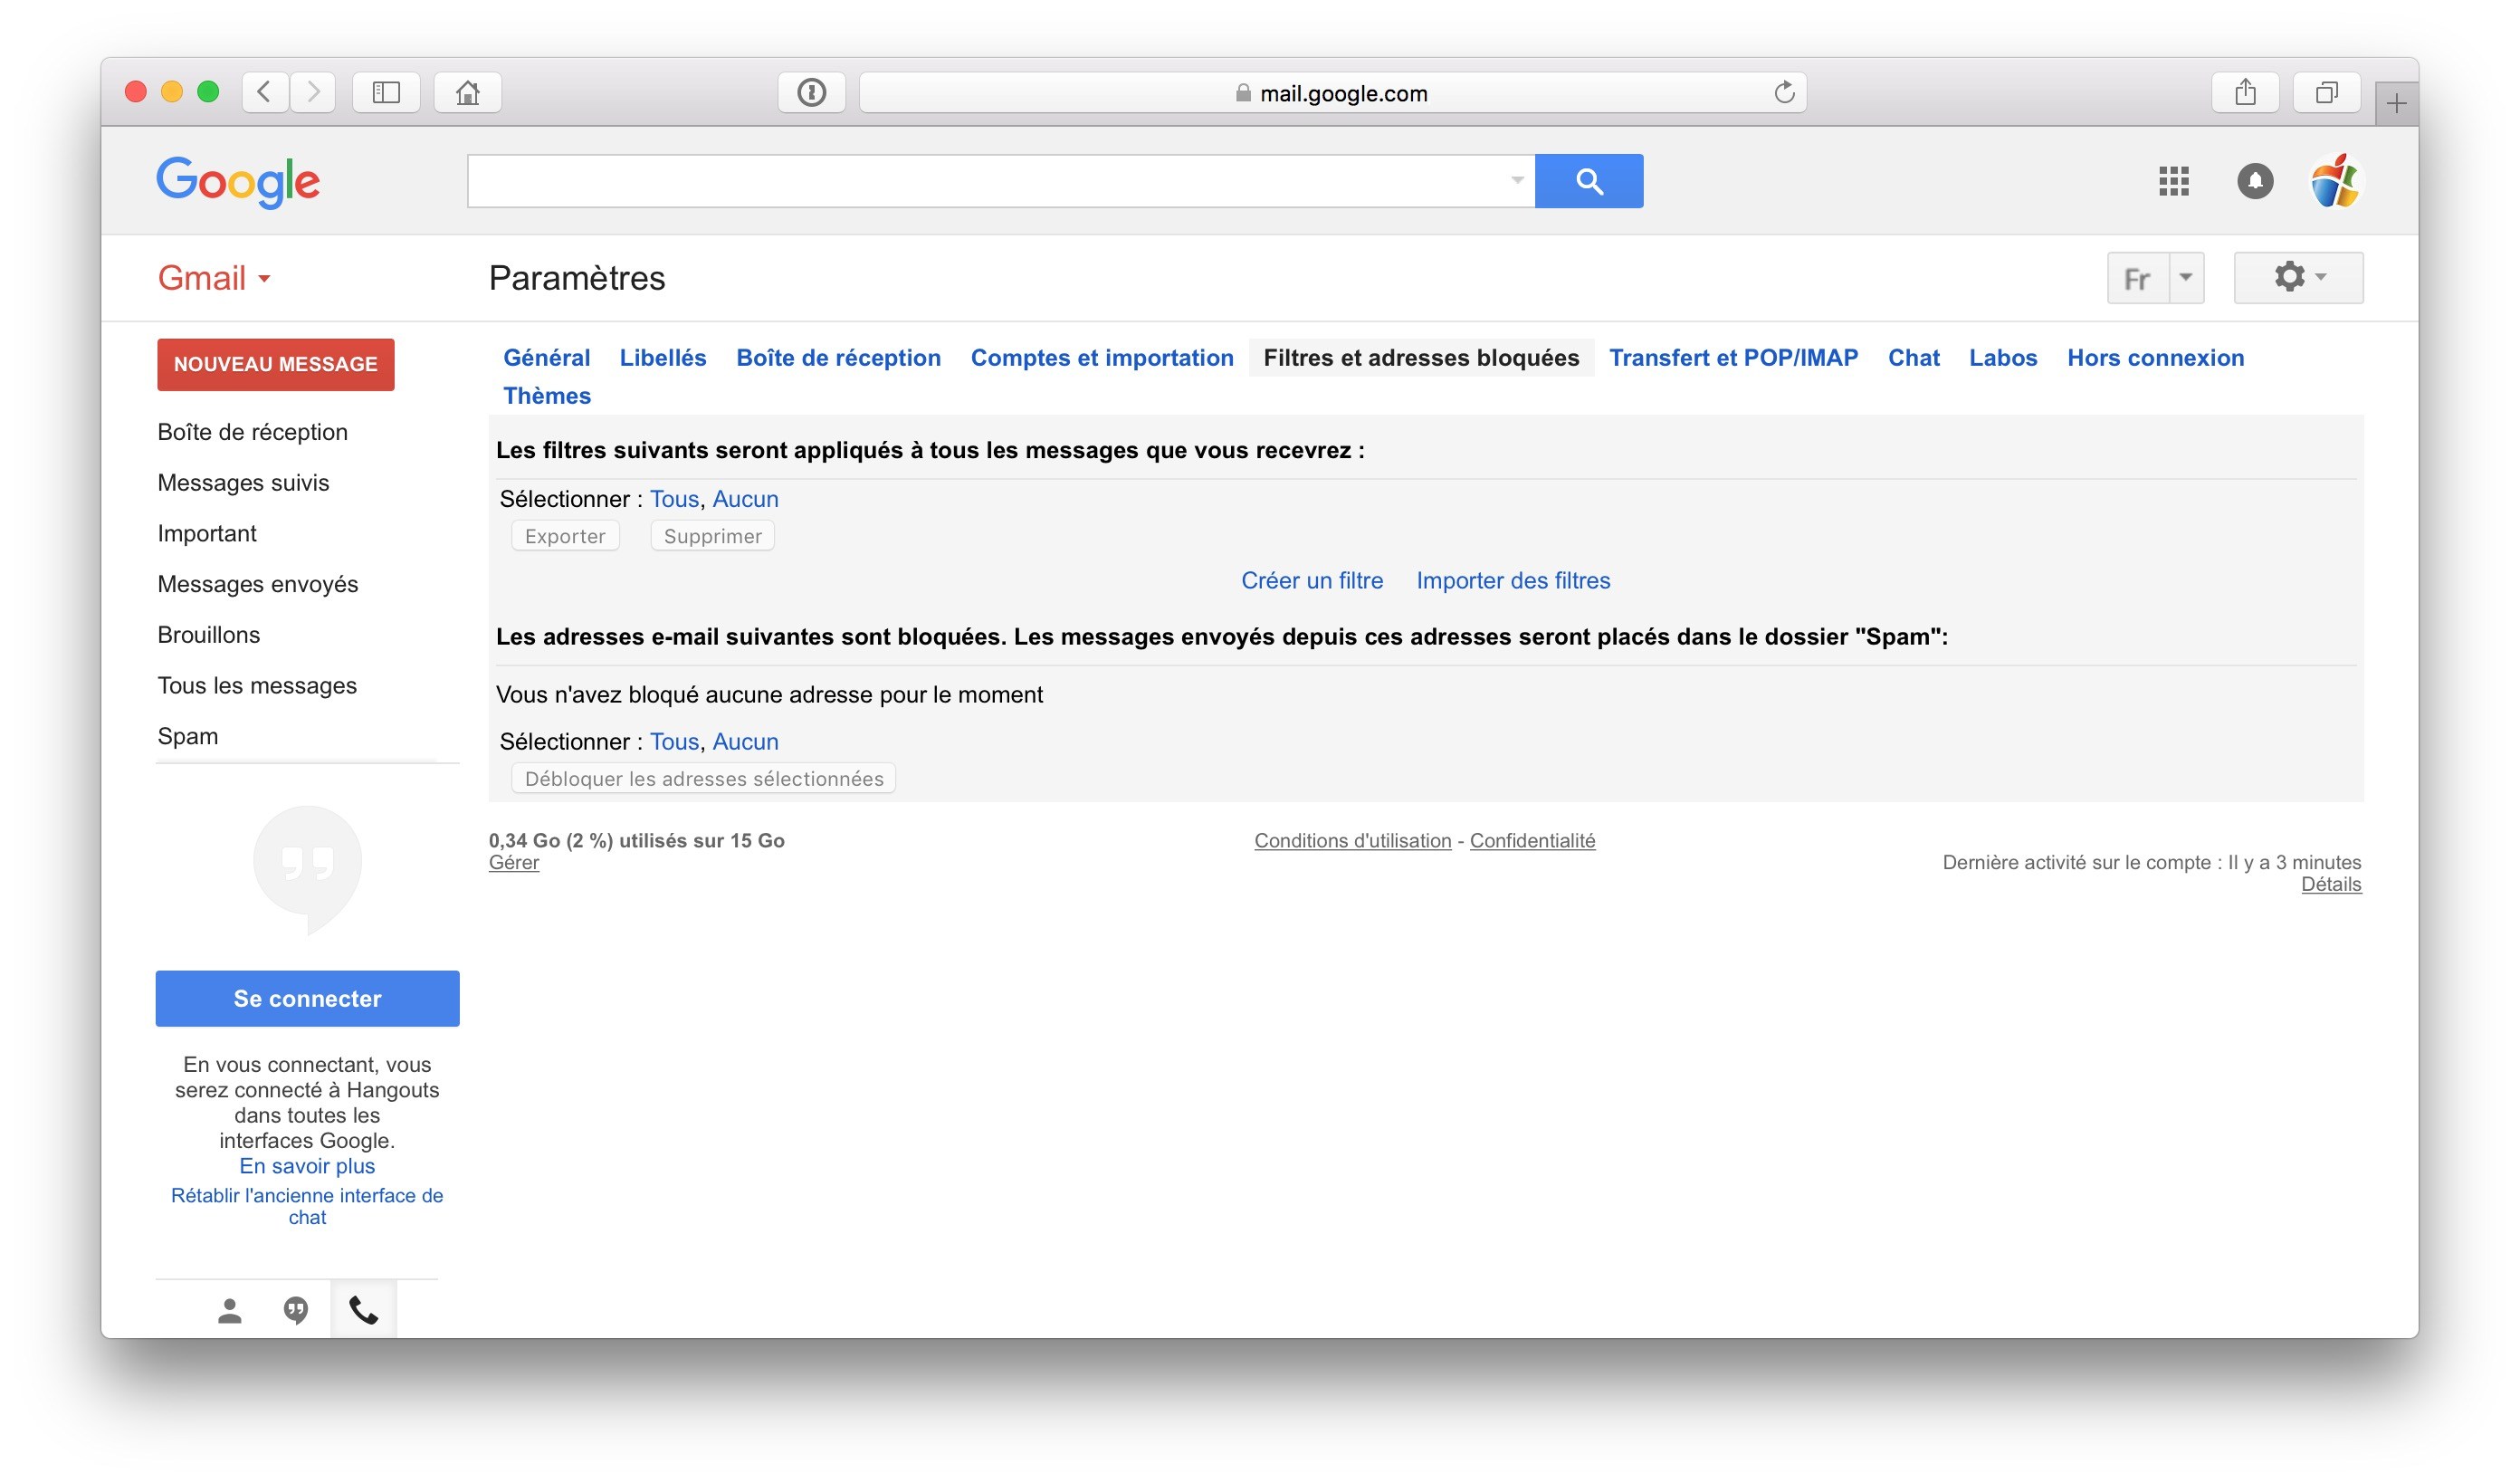
Task: Switch to the Libellés tab
Action: (662, 358)
